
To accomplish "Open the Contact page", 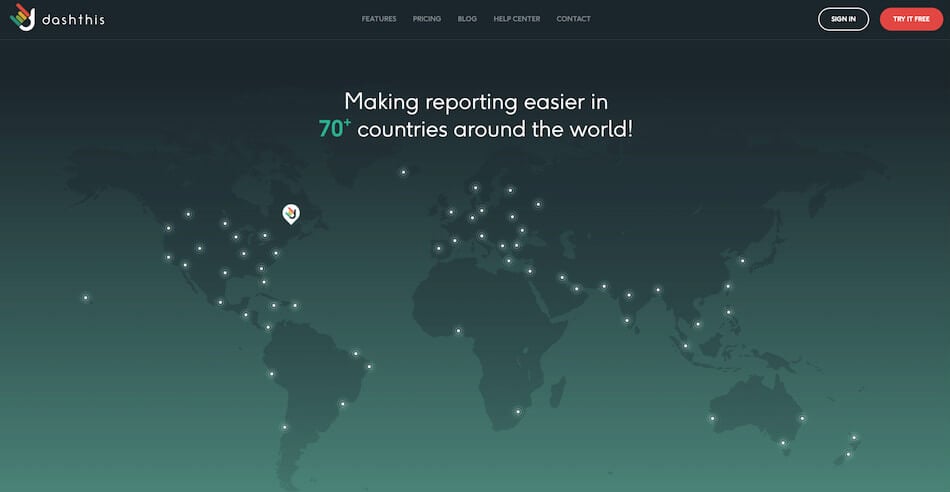I will 573,19.
